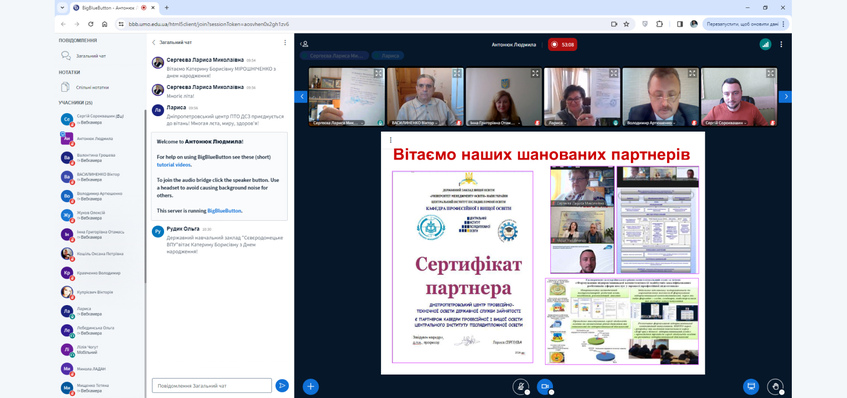This screenshot has height=398, width=847.
Task: Click the message input field Повідомлення Загальний чат
Action: 212,386
